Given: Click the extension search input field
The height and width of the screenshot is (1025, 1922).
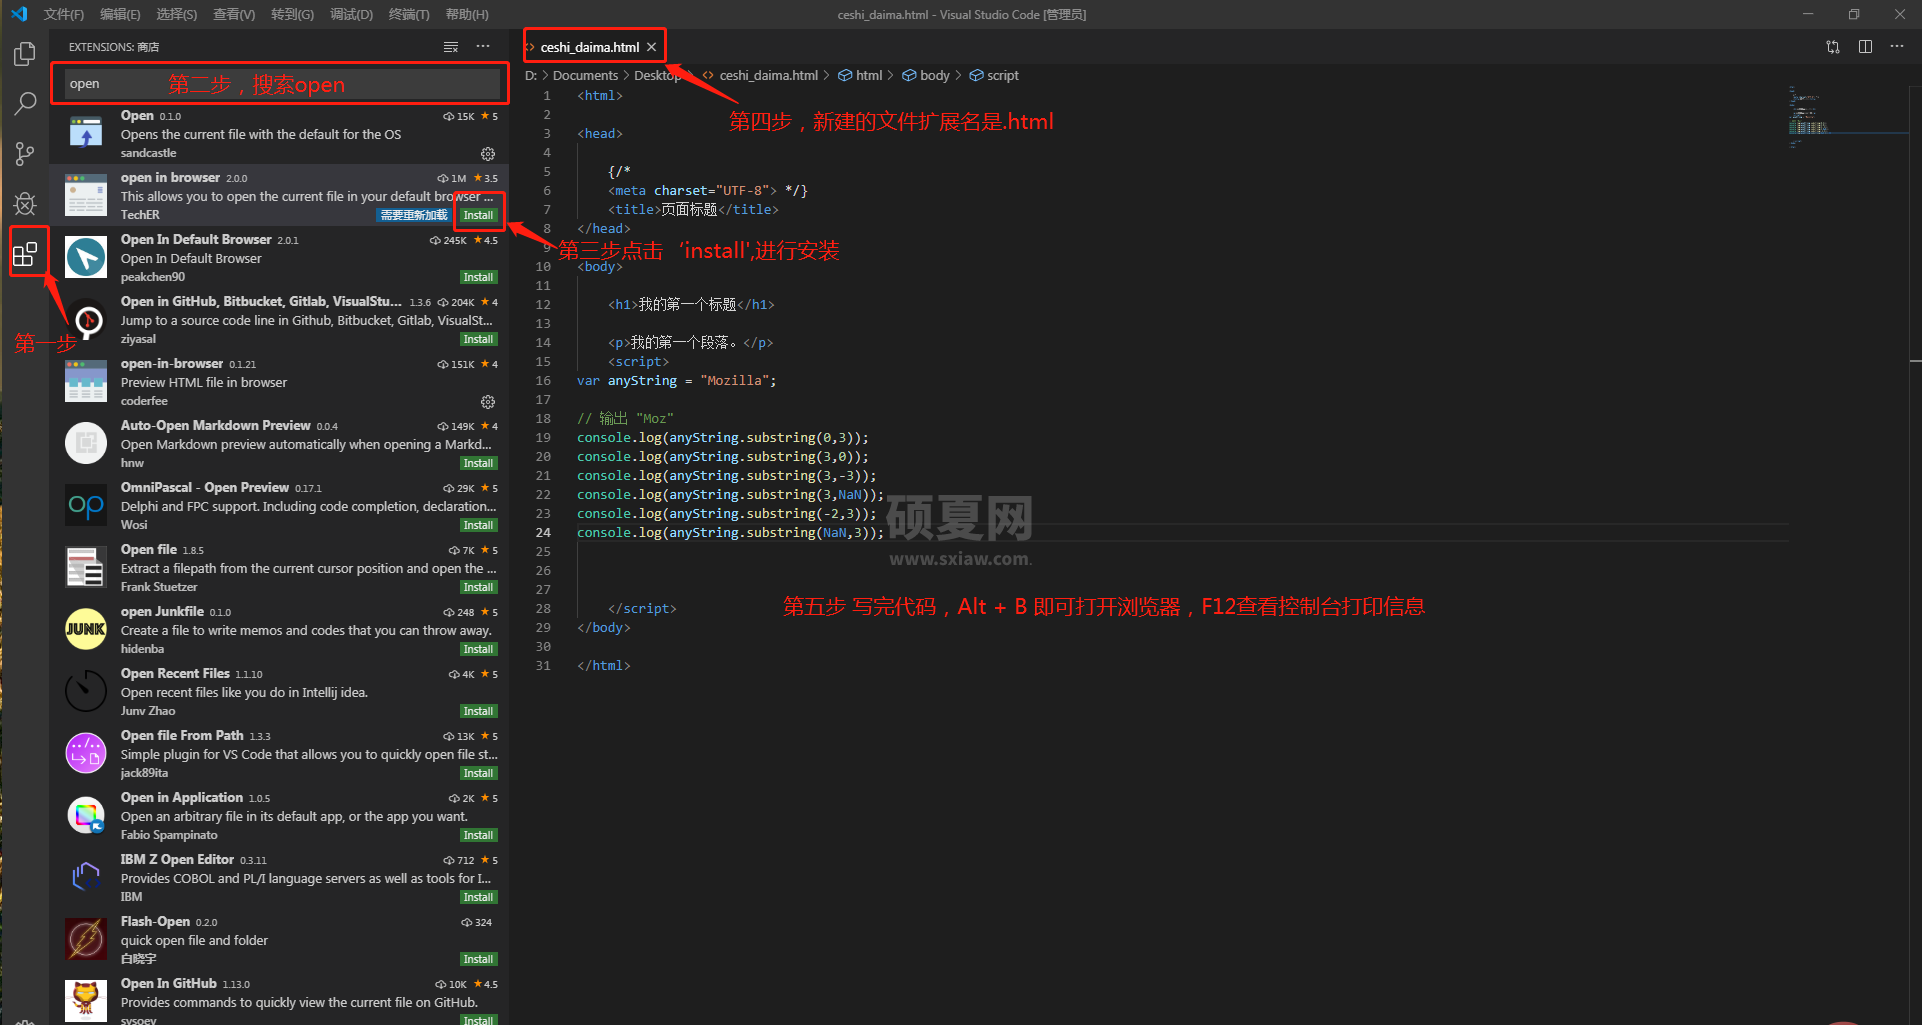Looking at the screenshot, I should pyautogui.click(x=282, y=84).
